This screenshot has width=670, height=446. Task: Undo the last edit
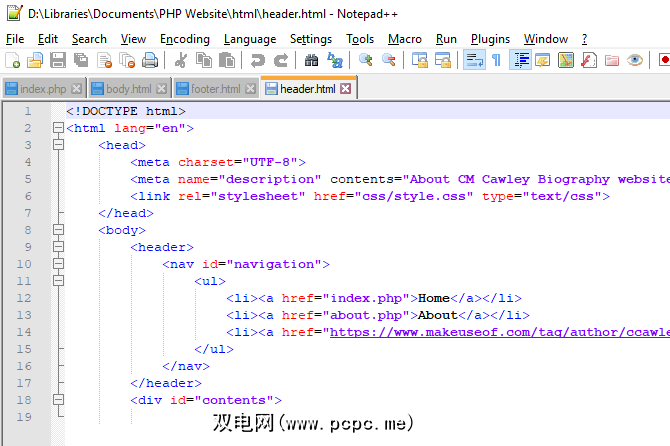pos(258,60)
